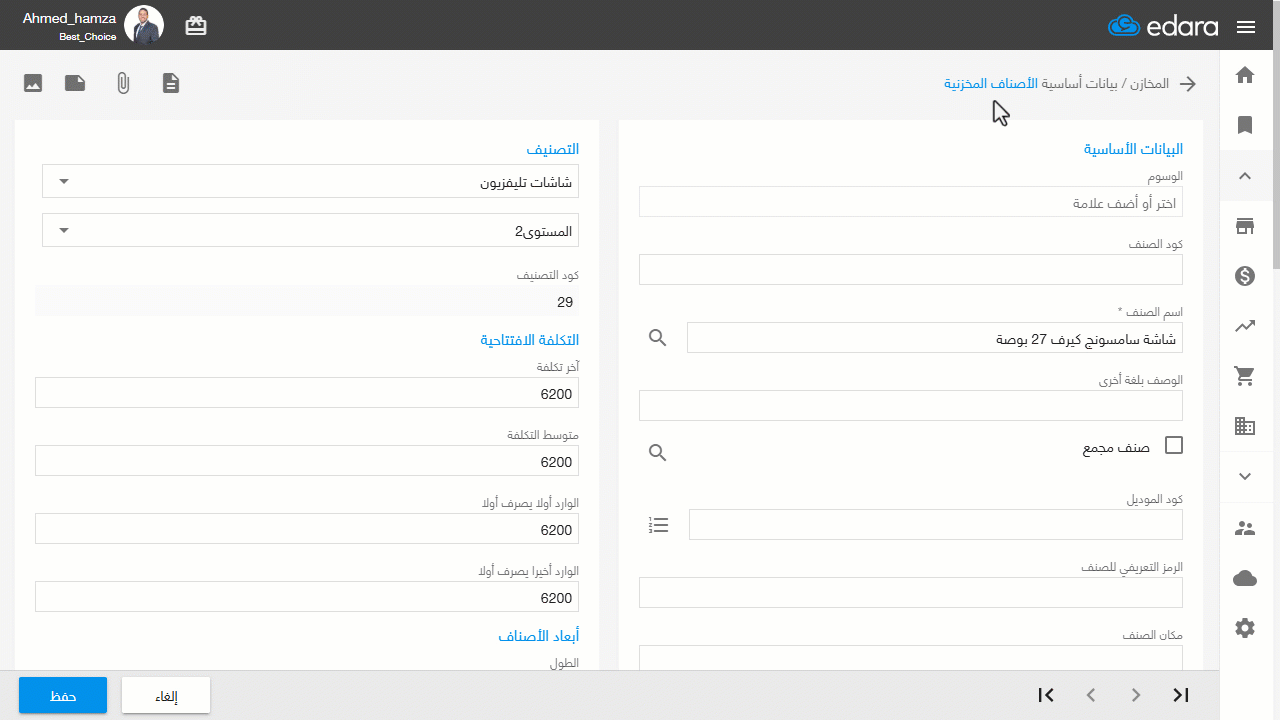Image resolution: width=1280 pixels, height=720 pixels.
Task: Go to previous record chevron
Action: click(x=1091, y=695)
